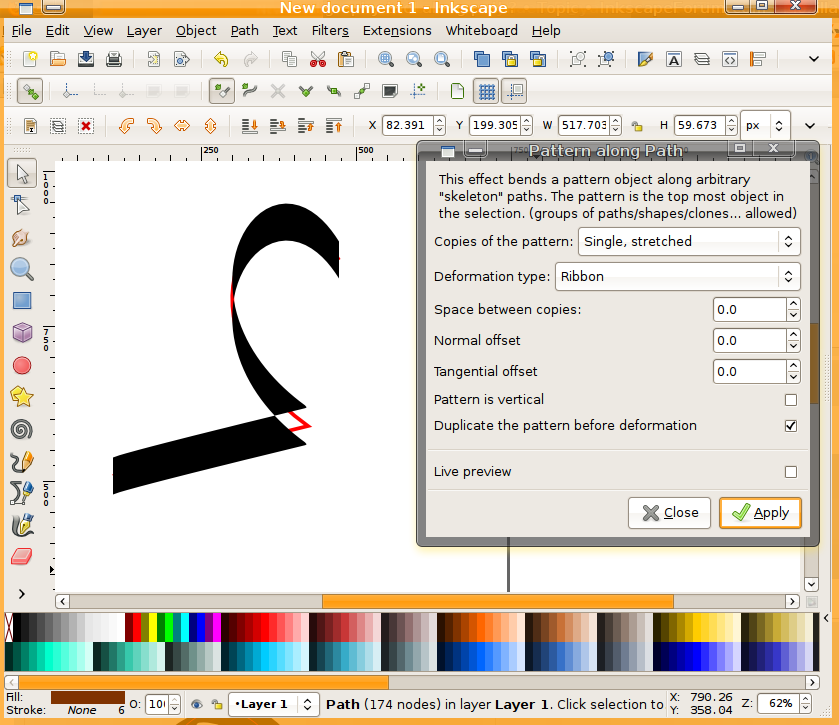
Task: Pick the Rectangle tool
Action: click(22, 301)
